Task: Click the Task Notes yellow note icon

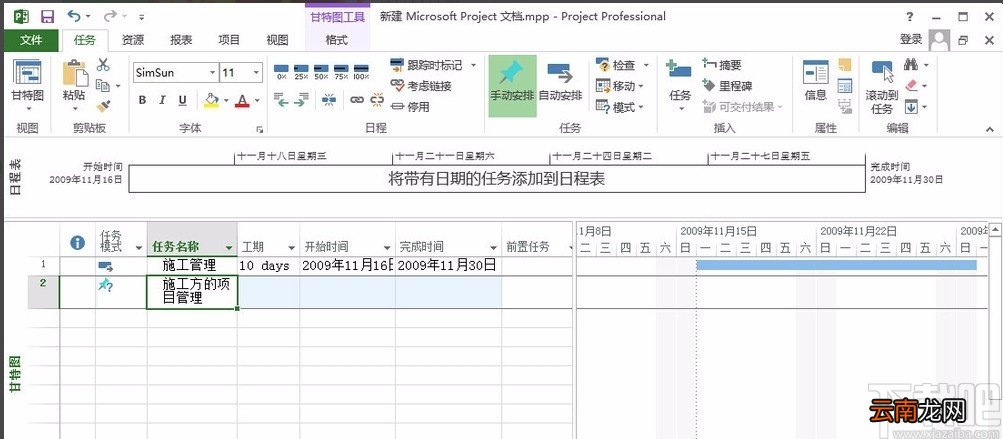Action: pos(845,65)
